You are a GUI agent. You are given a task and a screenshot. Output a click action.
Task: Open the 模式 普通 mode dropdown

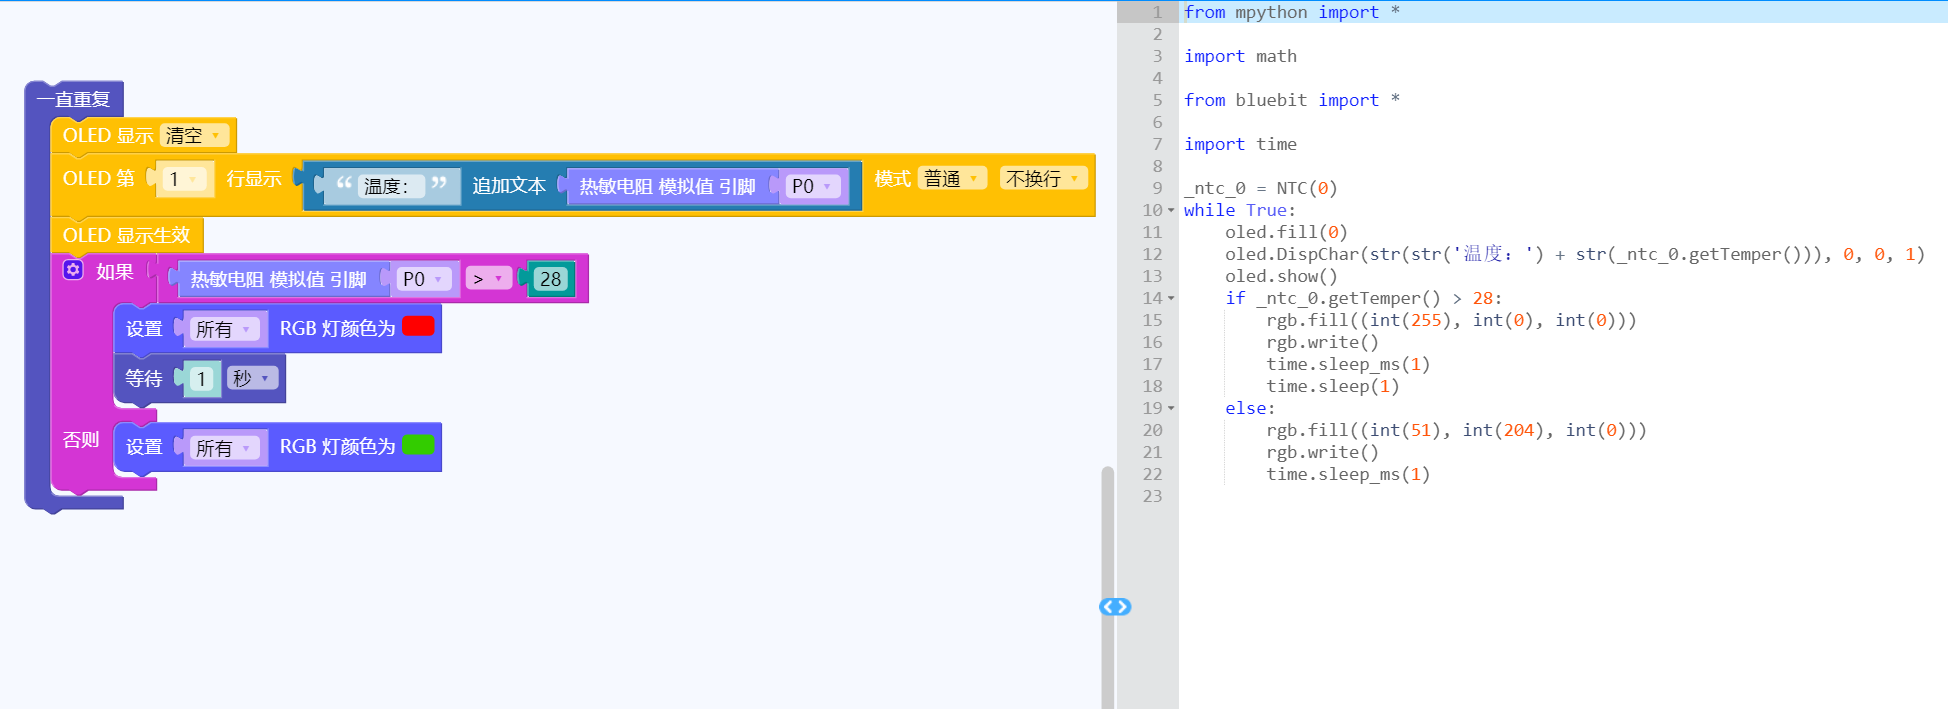[952, 178]
